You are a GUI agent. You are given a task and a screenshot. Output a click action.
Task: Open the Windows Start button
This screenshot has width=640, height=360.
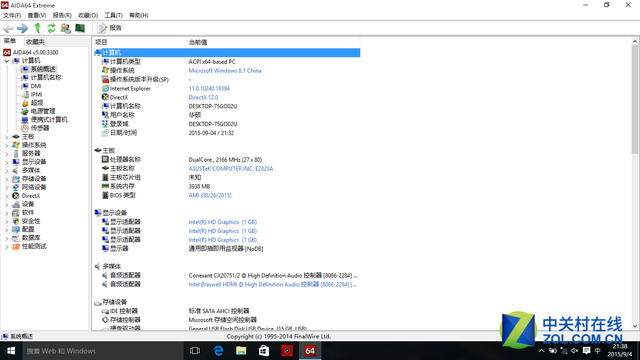point(11,351)
